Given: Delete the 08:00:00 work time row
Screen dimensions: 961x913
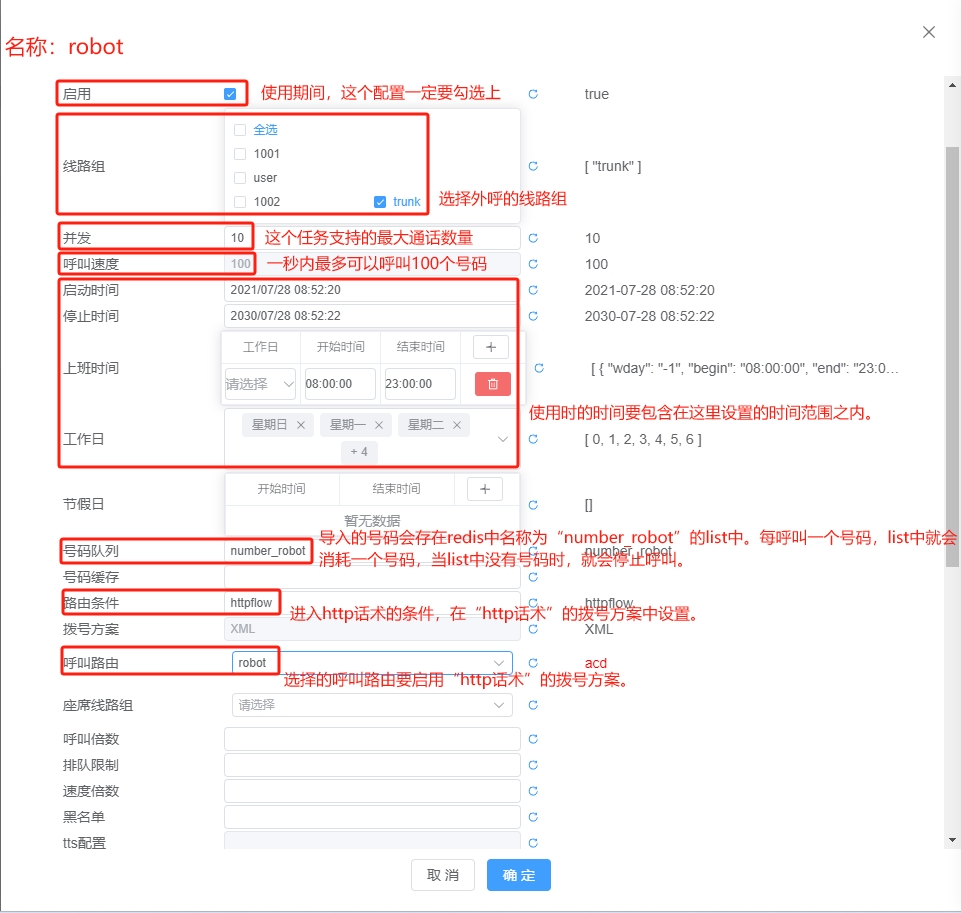Looking at the screenshot, I should click(x=492, y=383).
